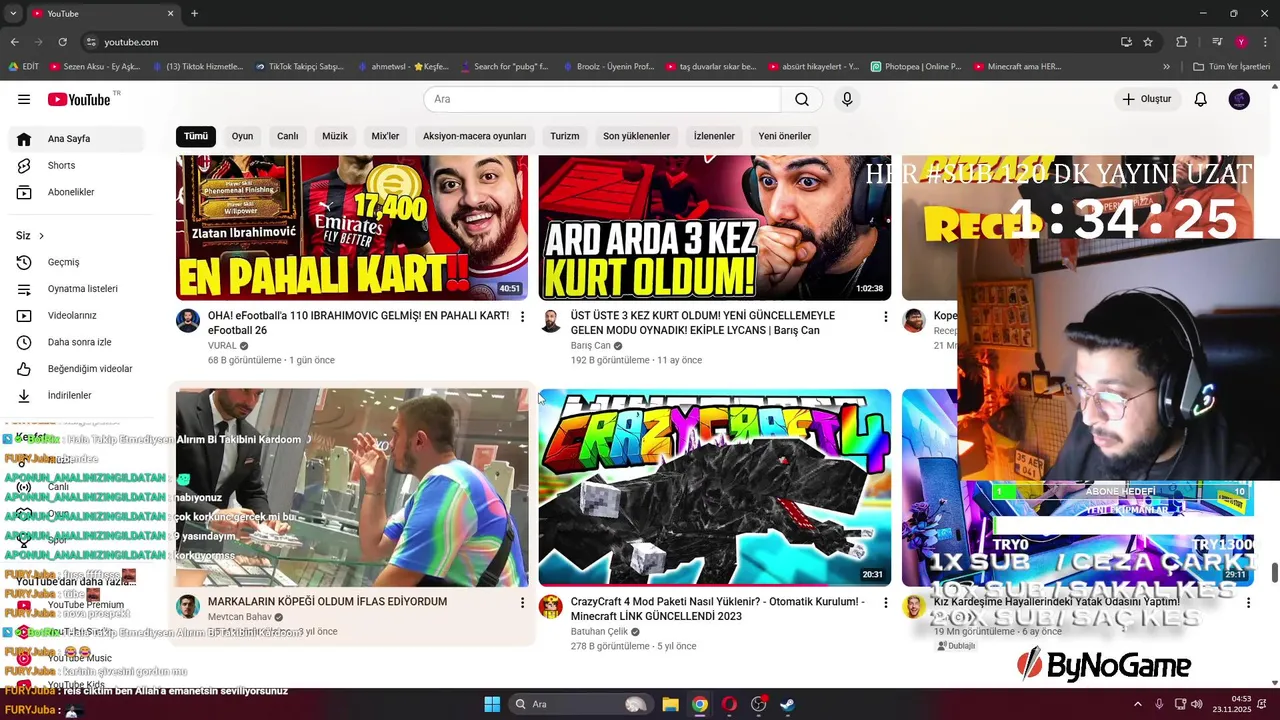The height and width of the screenshot is (720, 1280).
Task: Open İndirilenler in the sidebar
Action: tap(75, 395)
